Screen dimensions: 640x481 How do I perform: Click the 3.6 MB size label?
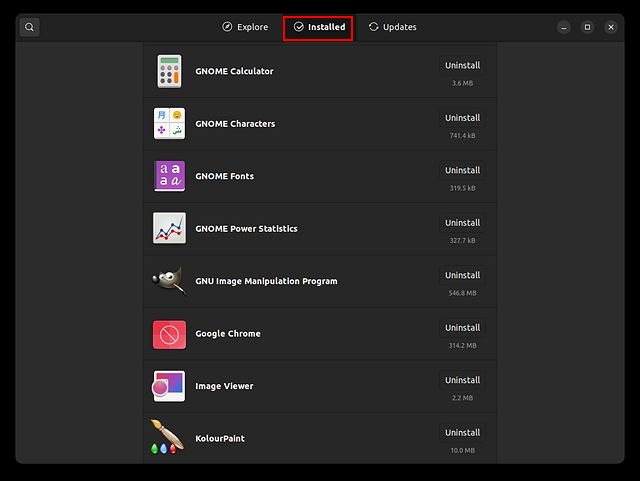click(462, 83)
